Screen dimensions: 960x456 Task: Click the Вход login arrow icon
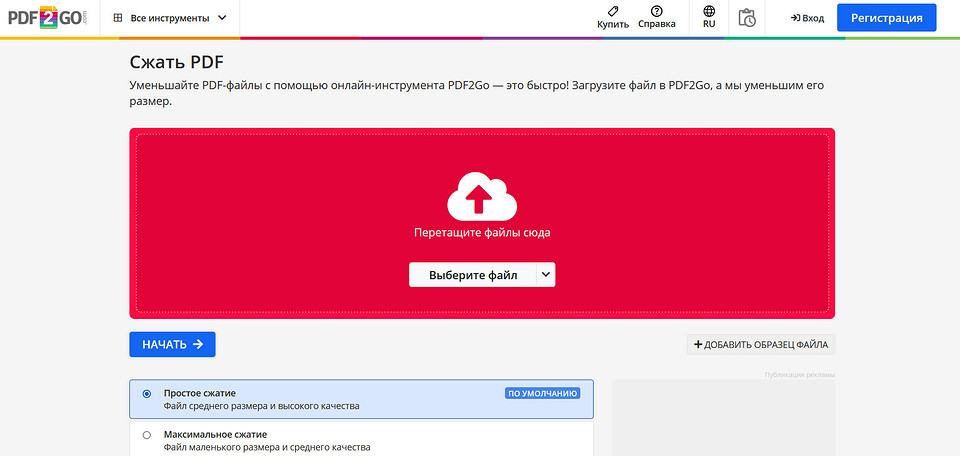pyautogui.click(x=795, y=18)
